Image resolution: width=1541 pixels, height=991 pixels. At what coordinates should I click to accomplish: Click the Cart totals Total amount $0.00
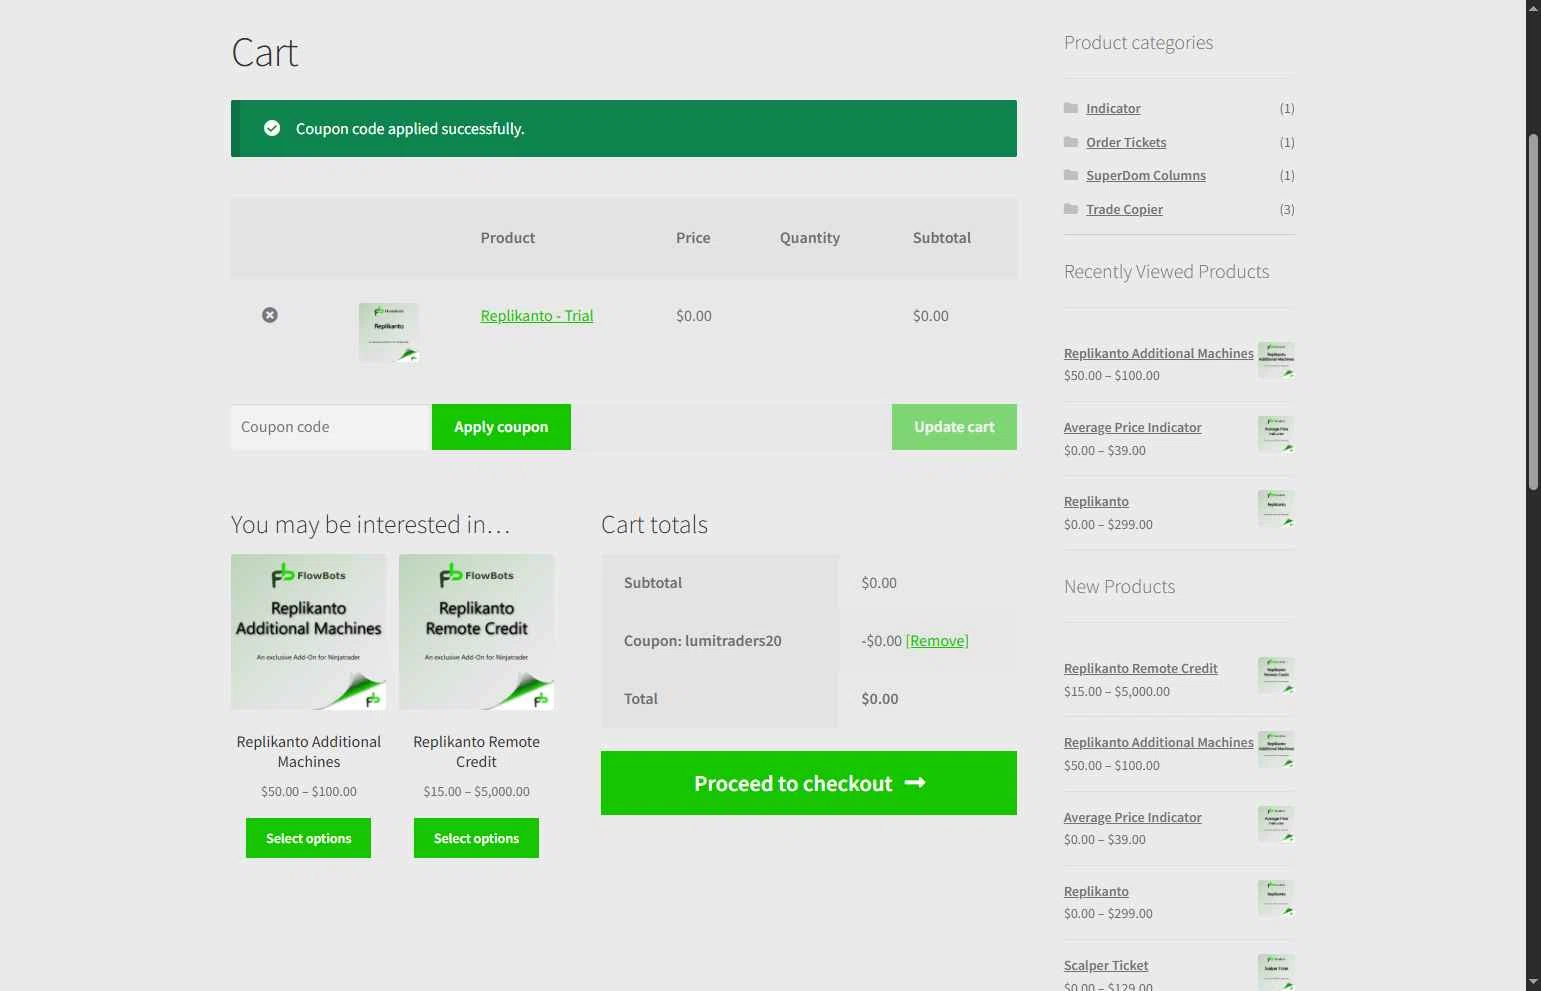point(880,699)
